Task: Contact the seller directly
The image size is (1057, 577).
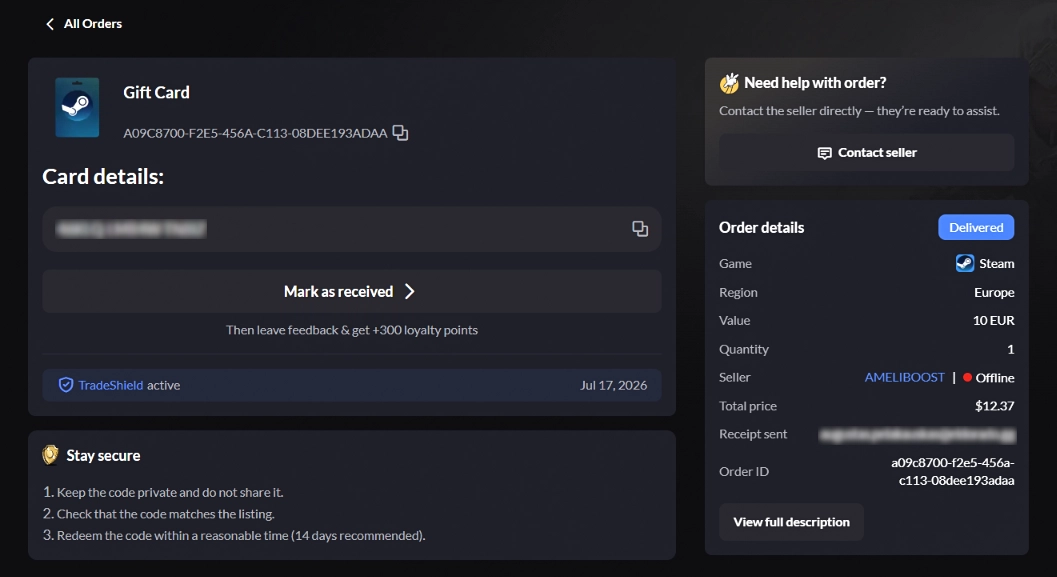Action: tap(866, 152)
